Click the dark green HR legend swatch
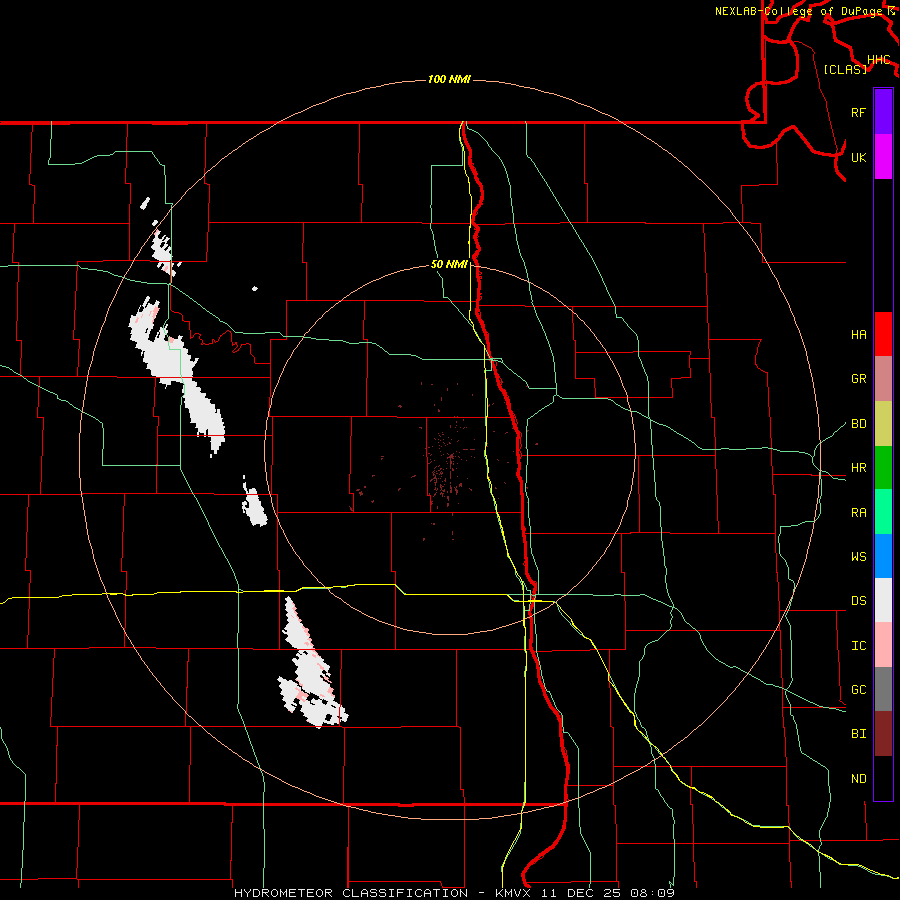The width and height of the screenshot is (900, 900). click(883, 468)
